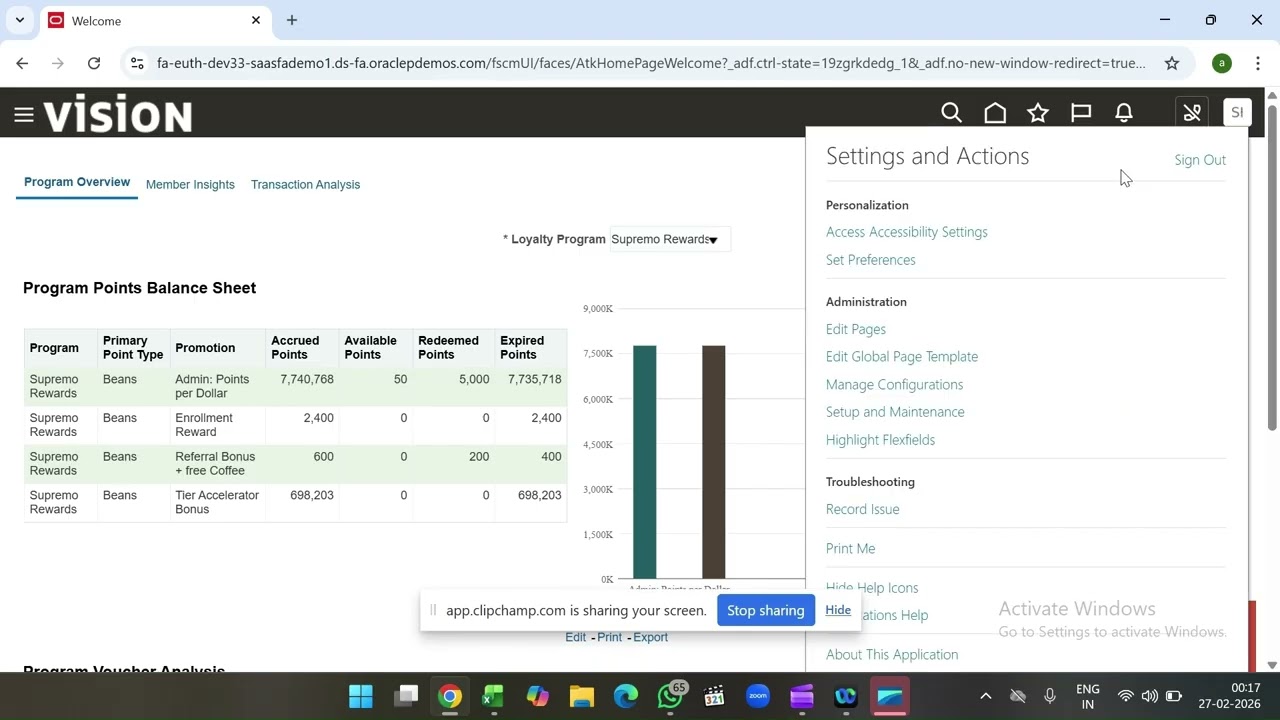Click Hide Help Icons
Viewport: 1280px width, 720px height.
872,588
